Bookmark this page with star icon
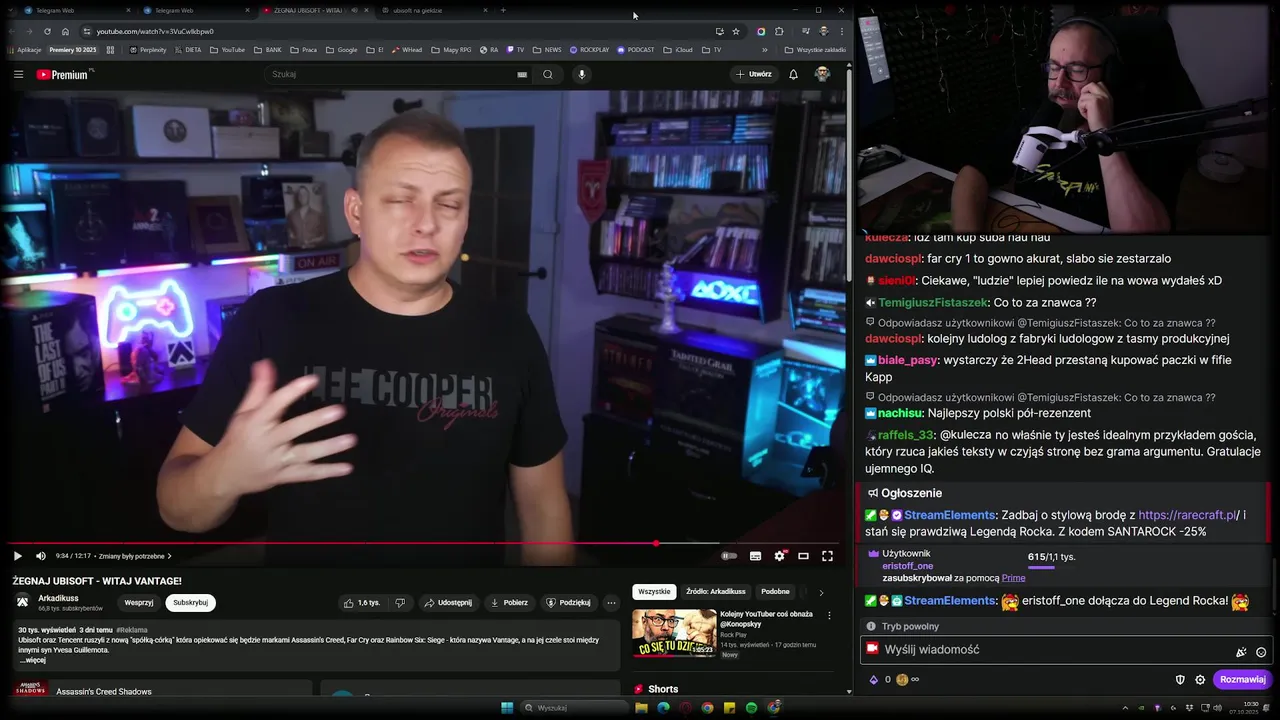The width and height of the screenshot is (1280, 720). (736, 31)
